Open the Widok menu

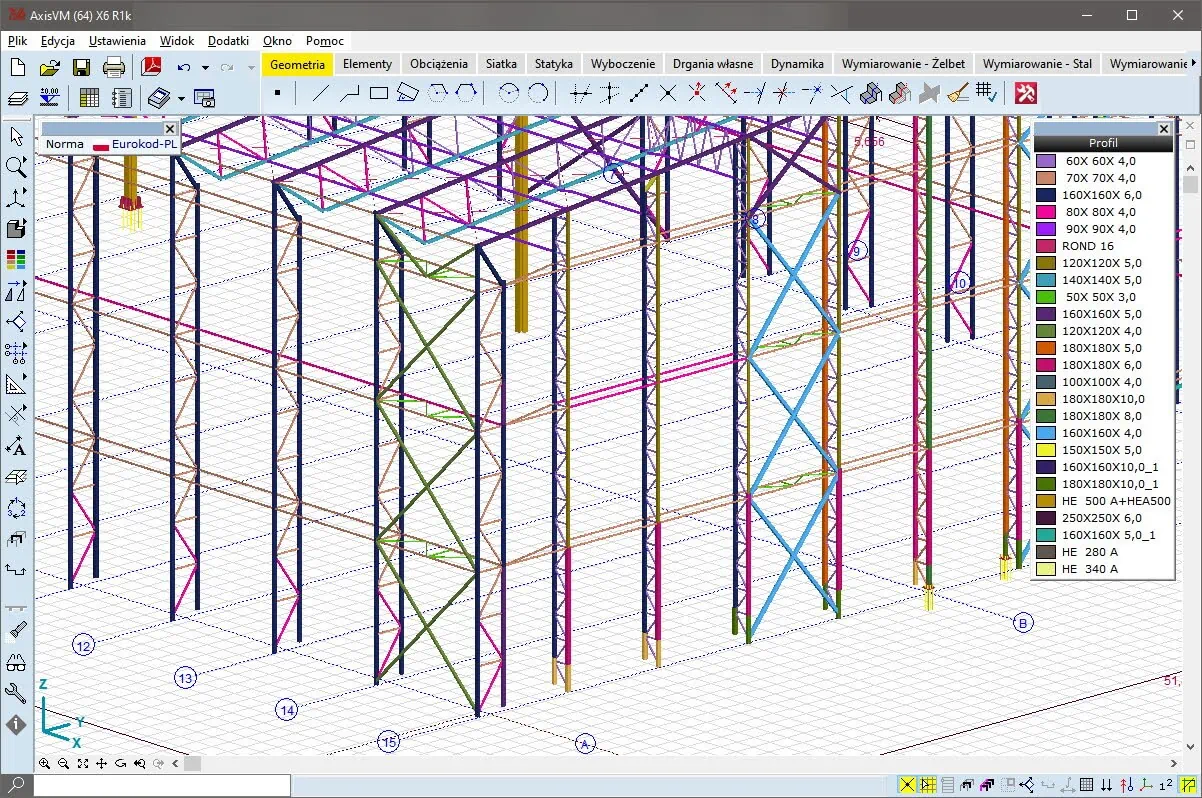pos(177,41)
